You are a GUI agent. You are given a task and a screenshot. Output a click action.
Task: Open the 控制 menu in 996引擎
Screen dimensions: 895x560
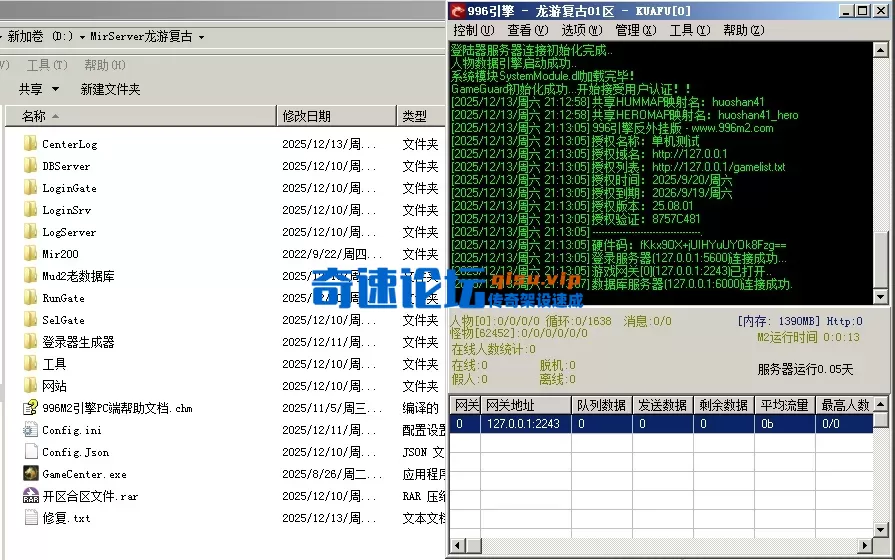tap(474, 30)
